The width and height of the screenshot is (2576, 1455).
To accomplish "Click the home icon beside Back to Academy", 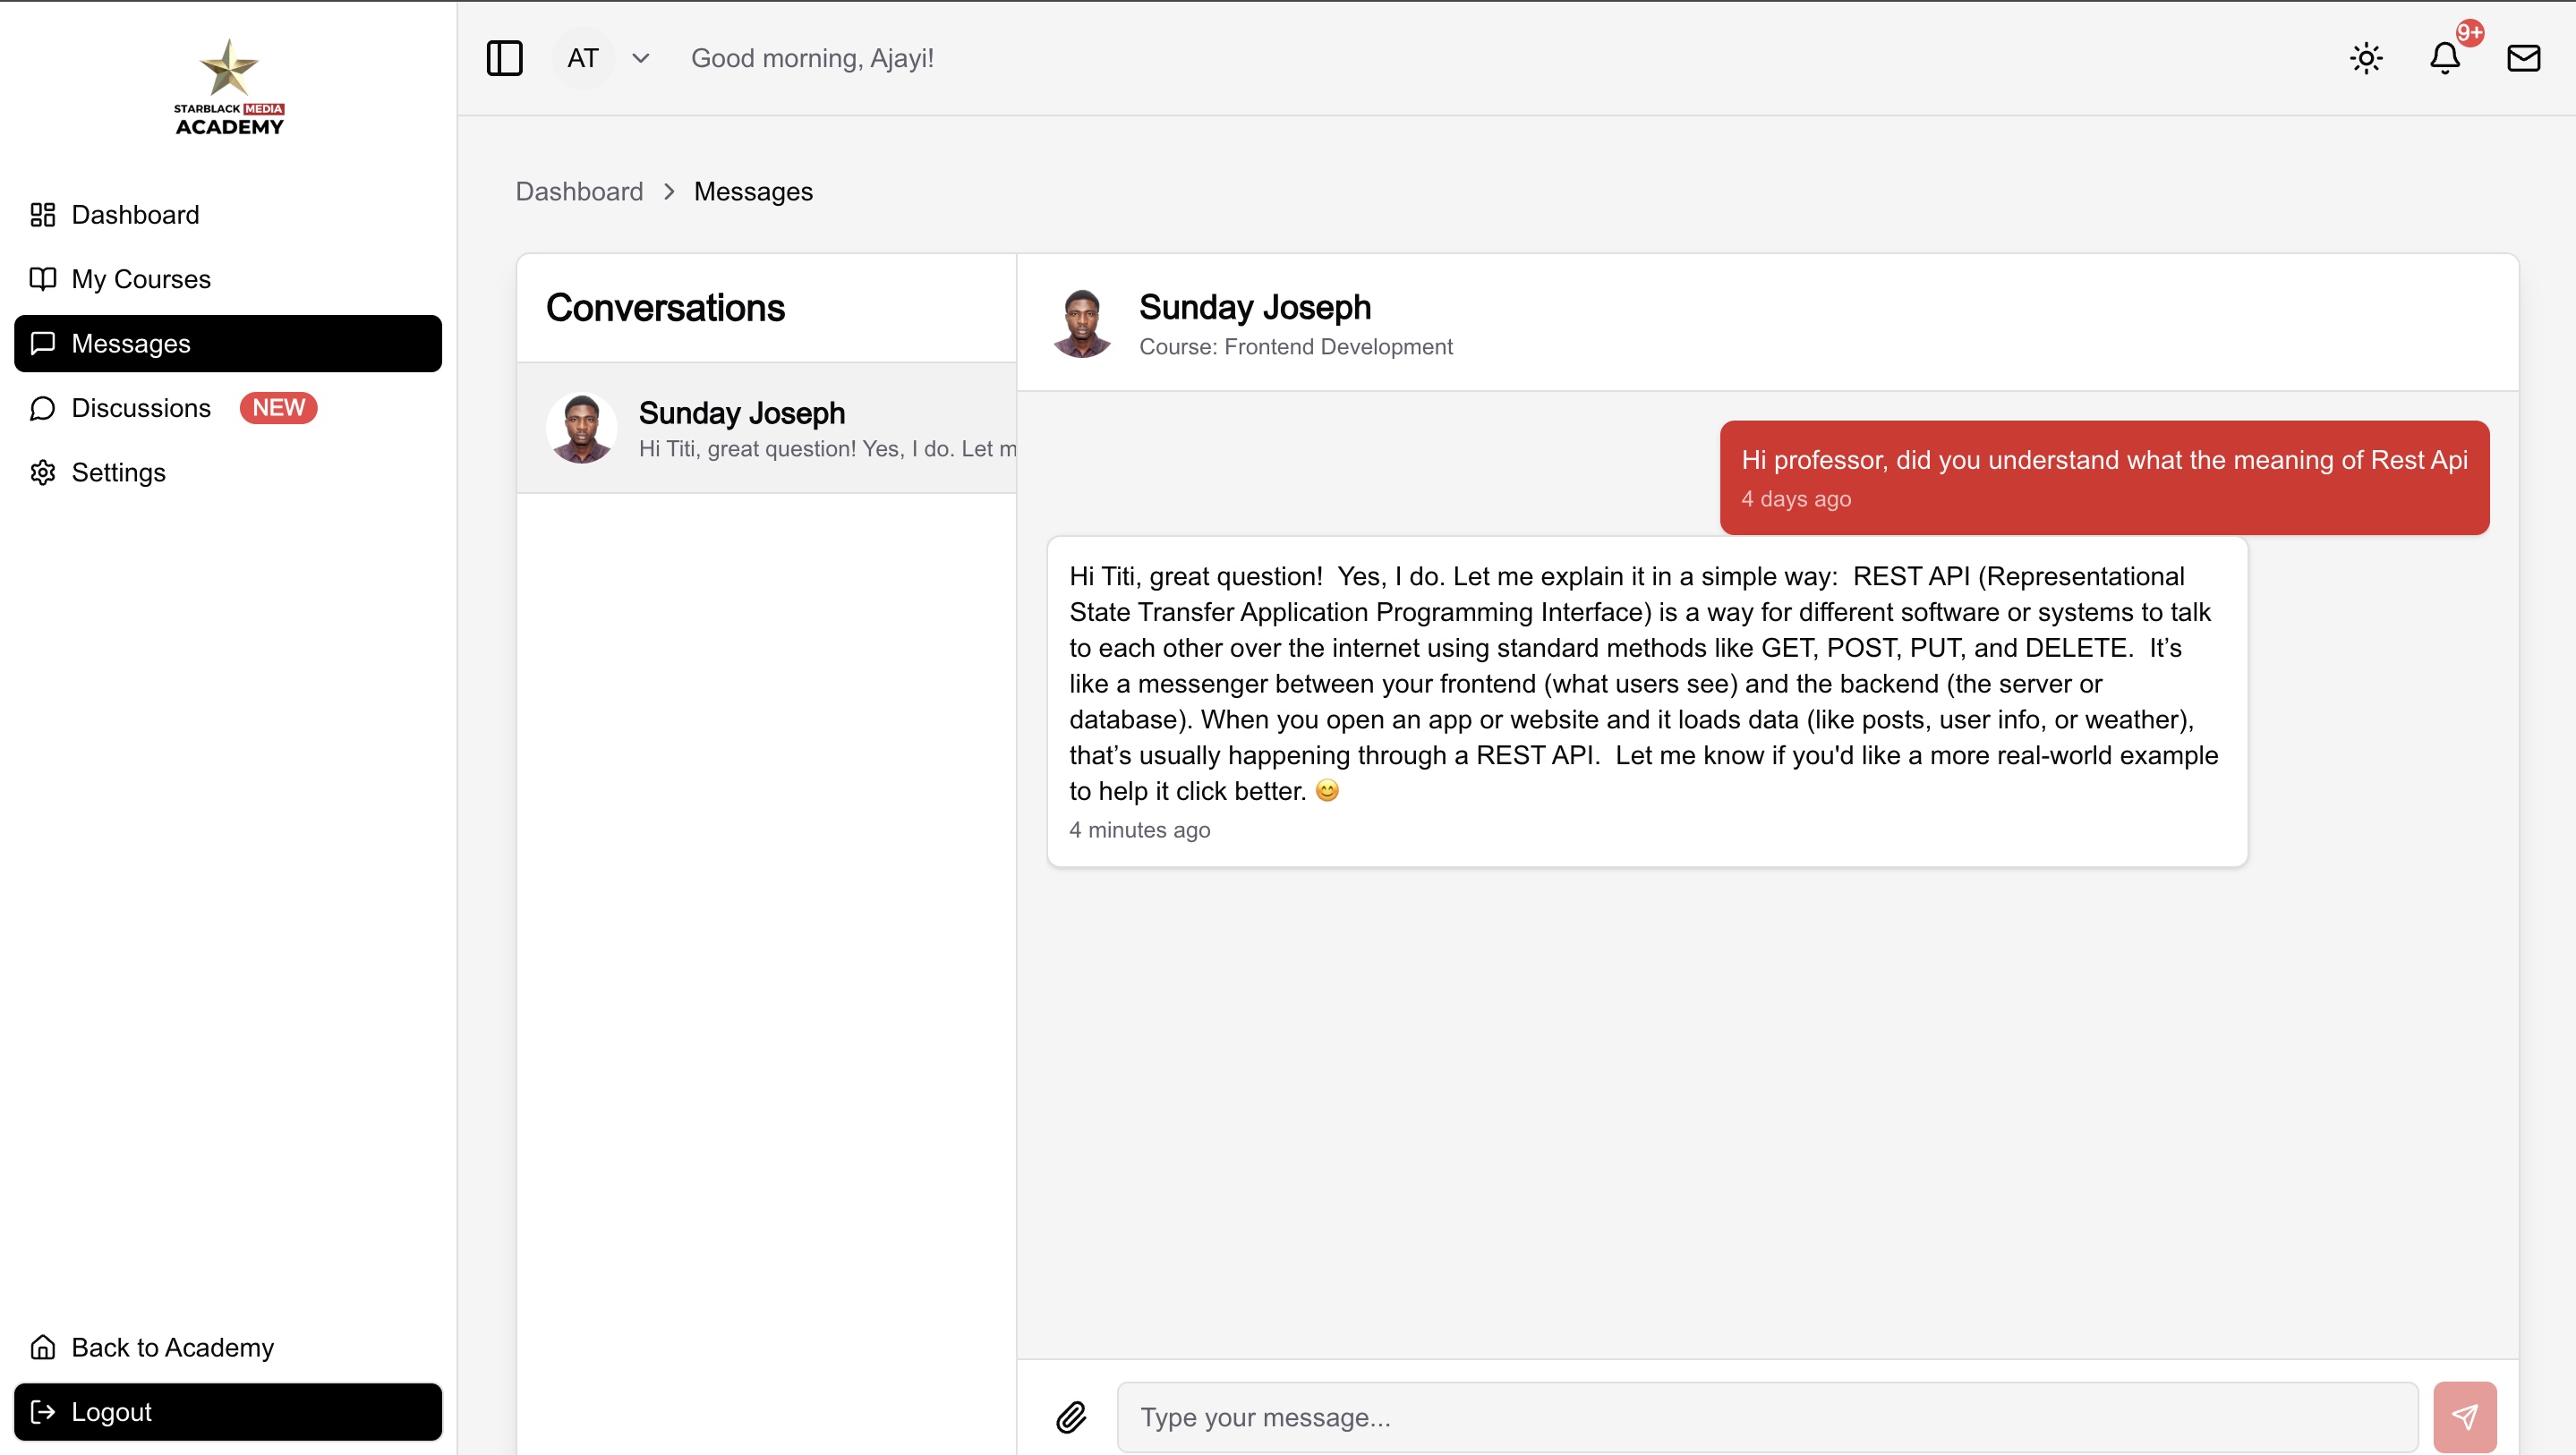I will pyautogui.click(x=43, y=1347).
